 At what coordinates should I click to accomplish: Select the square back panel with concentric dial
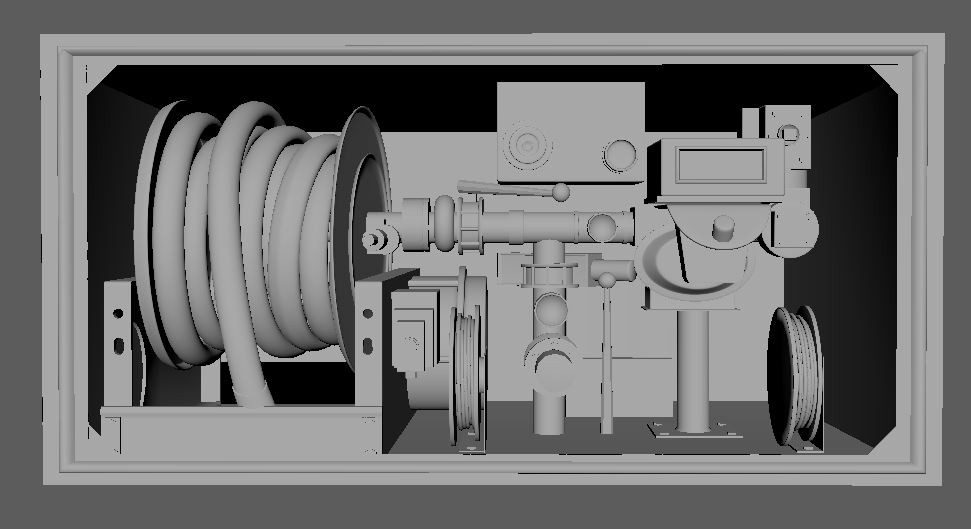coord(570,132)
